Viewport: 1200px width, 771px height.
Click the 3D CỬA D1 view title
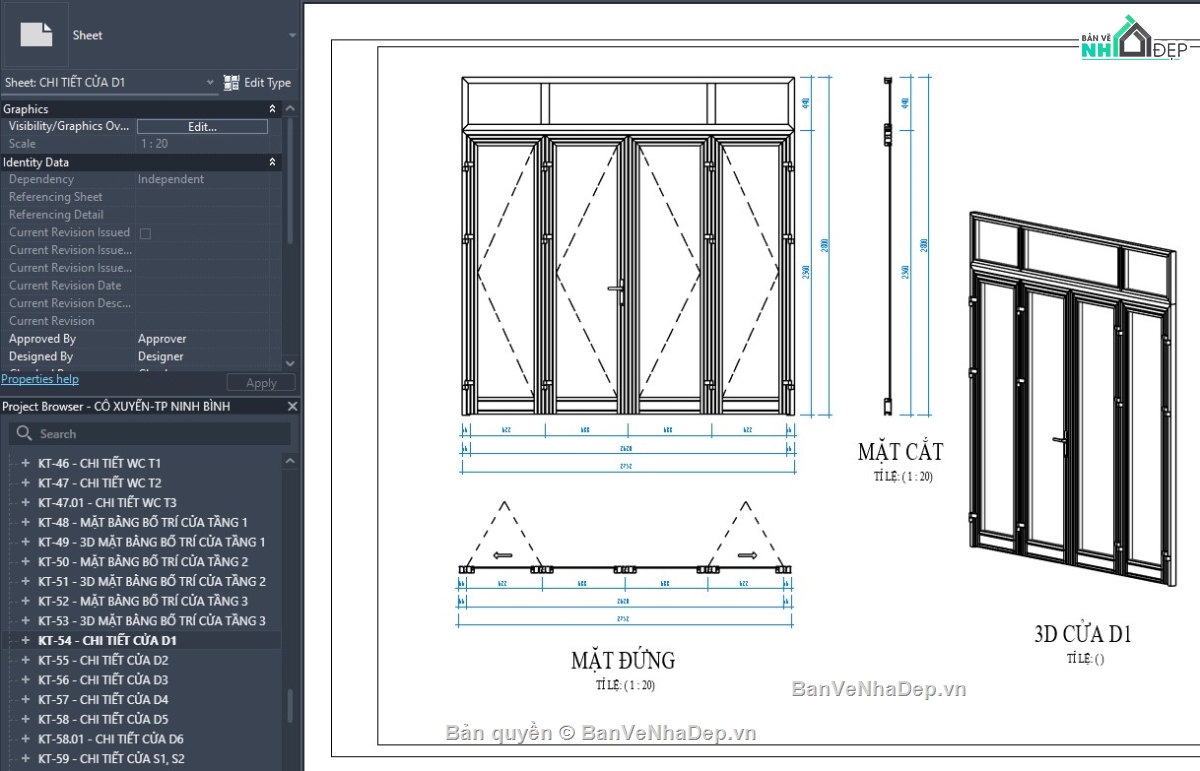(x=1083, y=634)
